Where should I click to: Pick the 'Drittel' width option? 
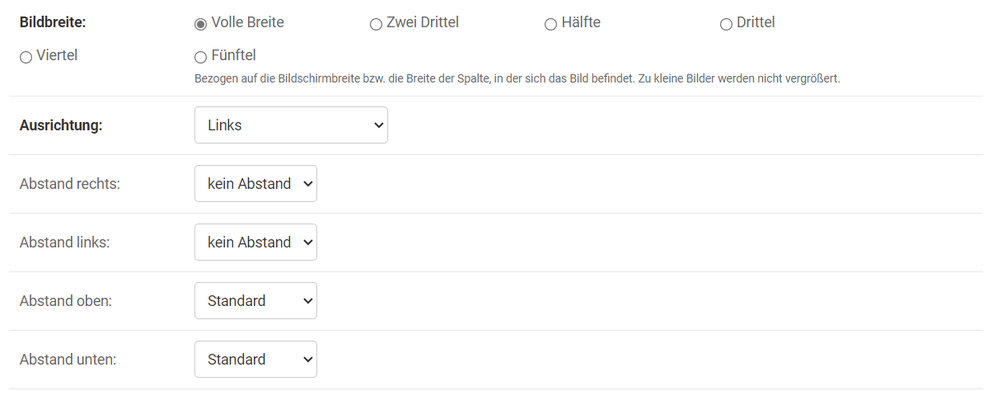tap(726, 23)
